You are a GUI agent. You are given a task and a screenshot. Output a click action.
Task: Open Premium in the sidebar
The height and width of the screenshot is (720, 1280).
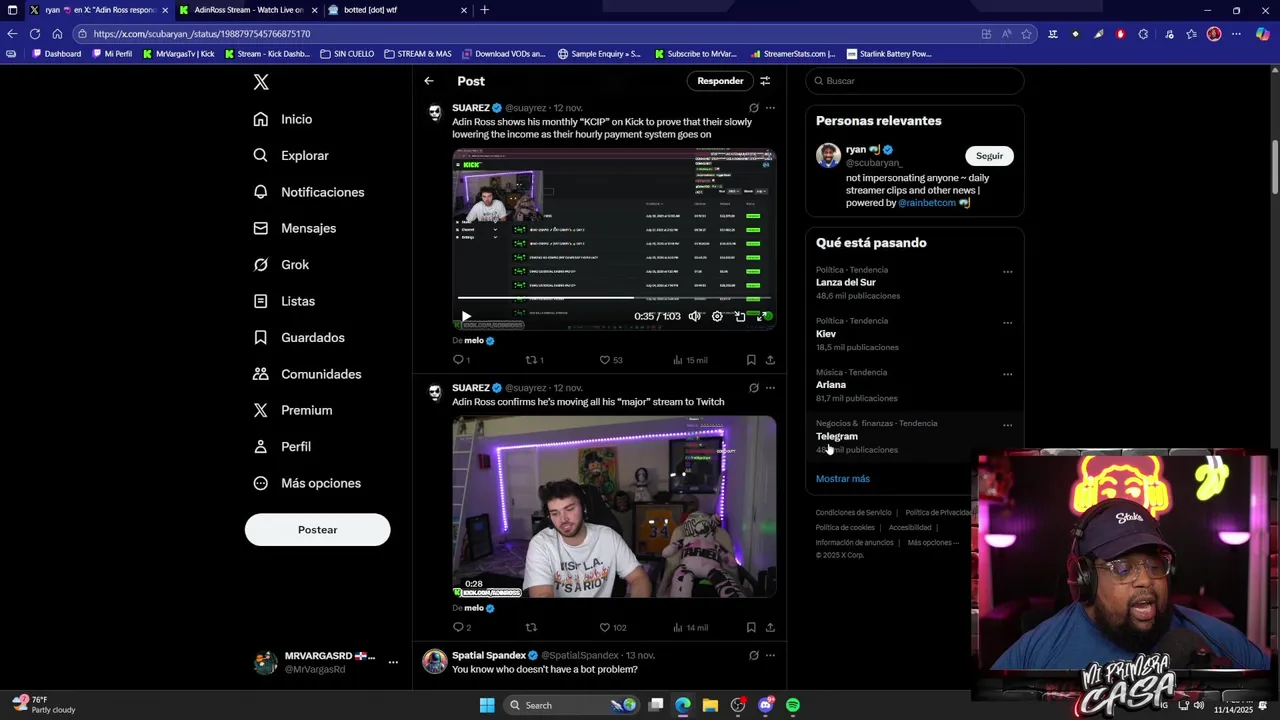click(293, 410)
